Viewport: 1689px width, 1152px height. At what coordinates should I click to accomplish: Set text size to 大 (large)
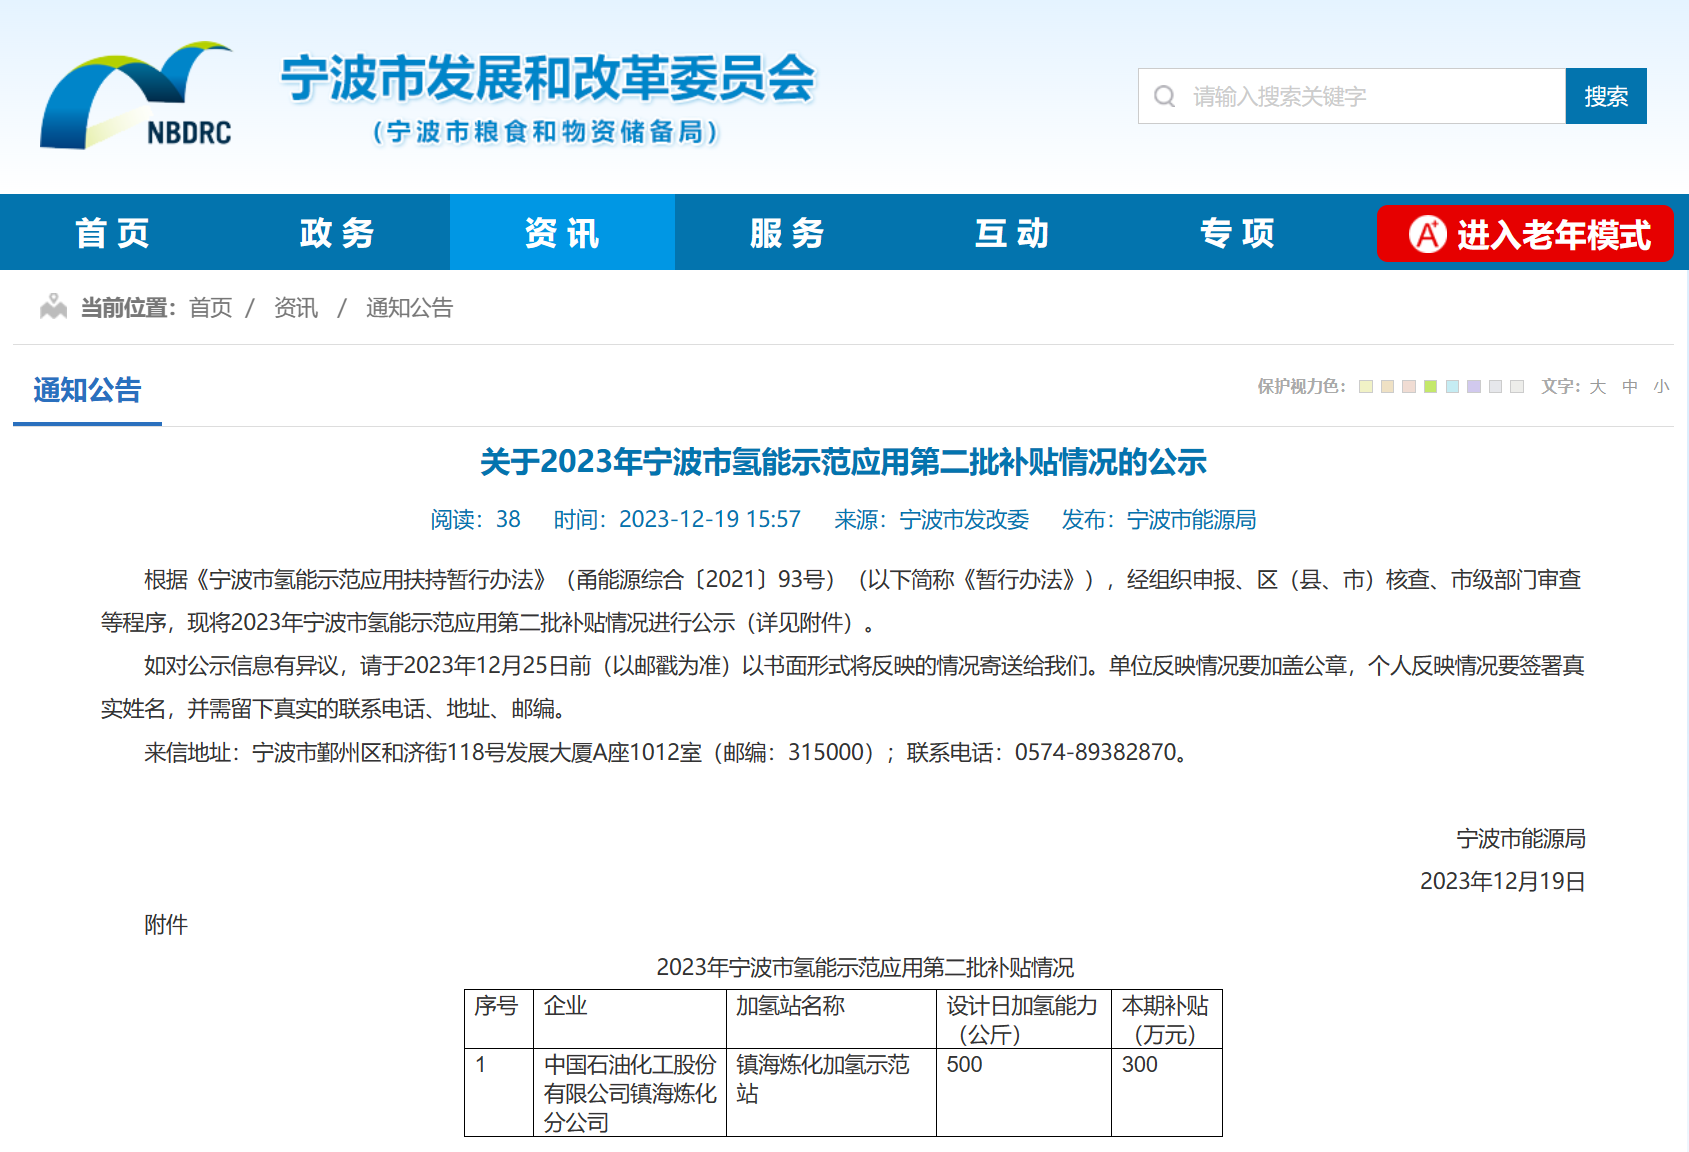point(1598,387)
